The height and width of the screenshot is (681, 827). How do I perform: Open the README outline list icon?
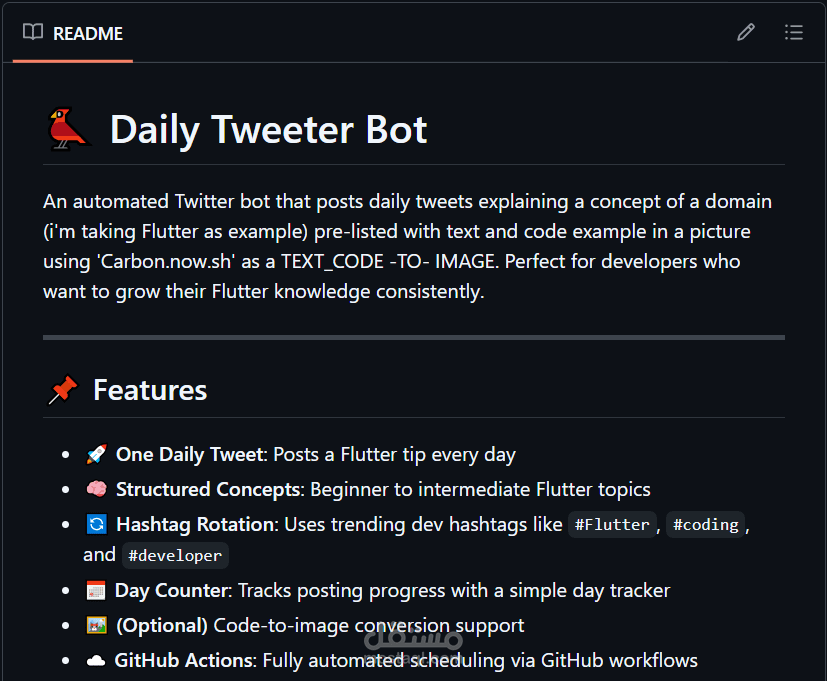click(x=793, y=32)
